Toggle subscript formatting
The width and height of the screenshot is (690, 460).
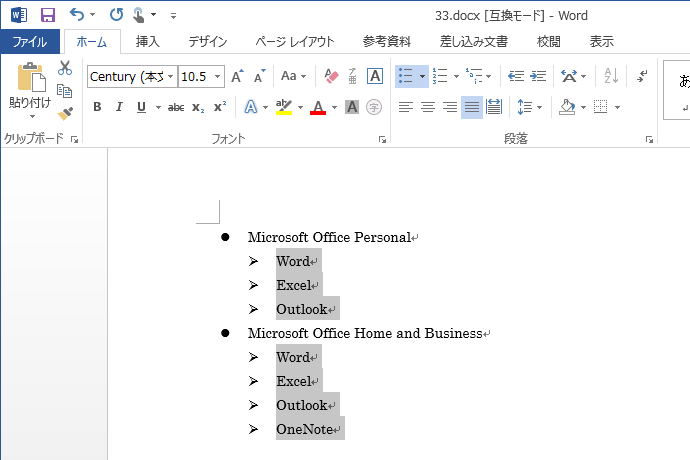click(198, 108)
